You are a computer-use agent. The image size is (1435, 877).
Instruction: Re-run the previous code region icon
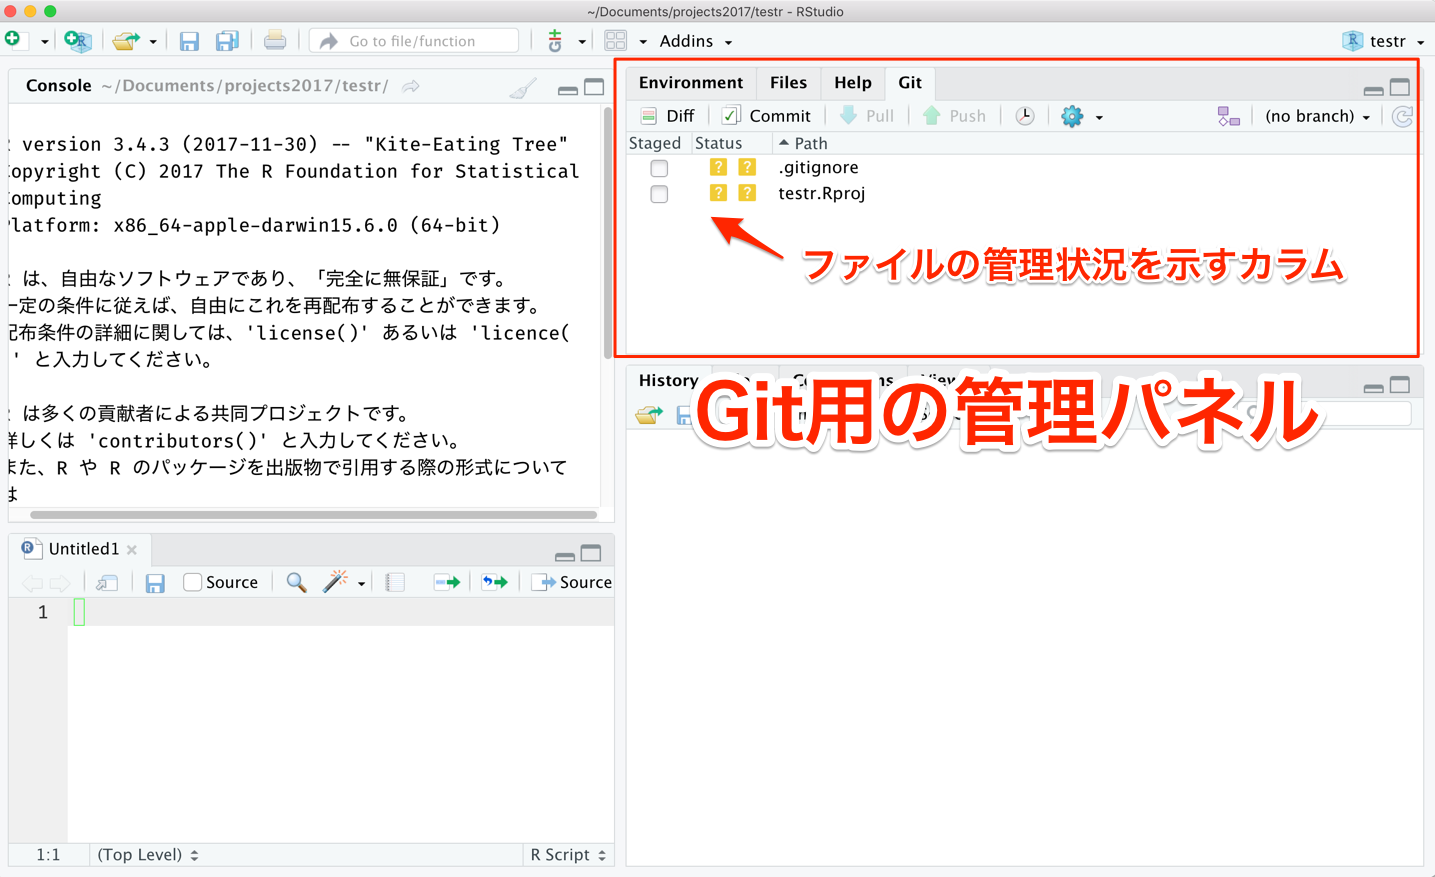point(492,582)
